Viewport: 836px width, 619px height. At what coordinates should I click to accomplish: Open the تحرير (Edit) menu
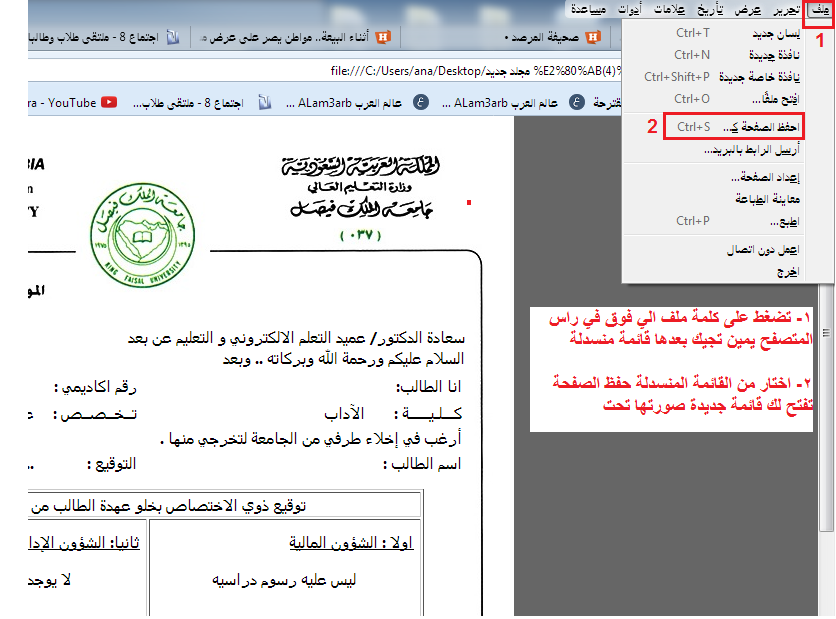pos(786,10)
